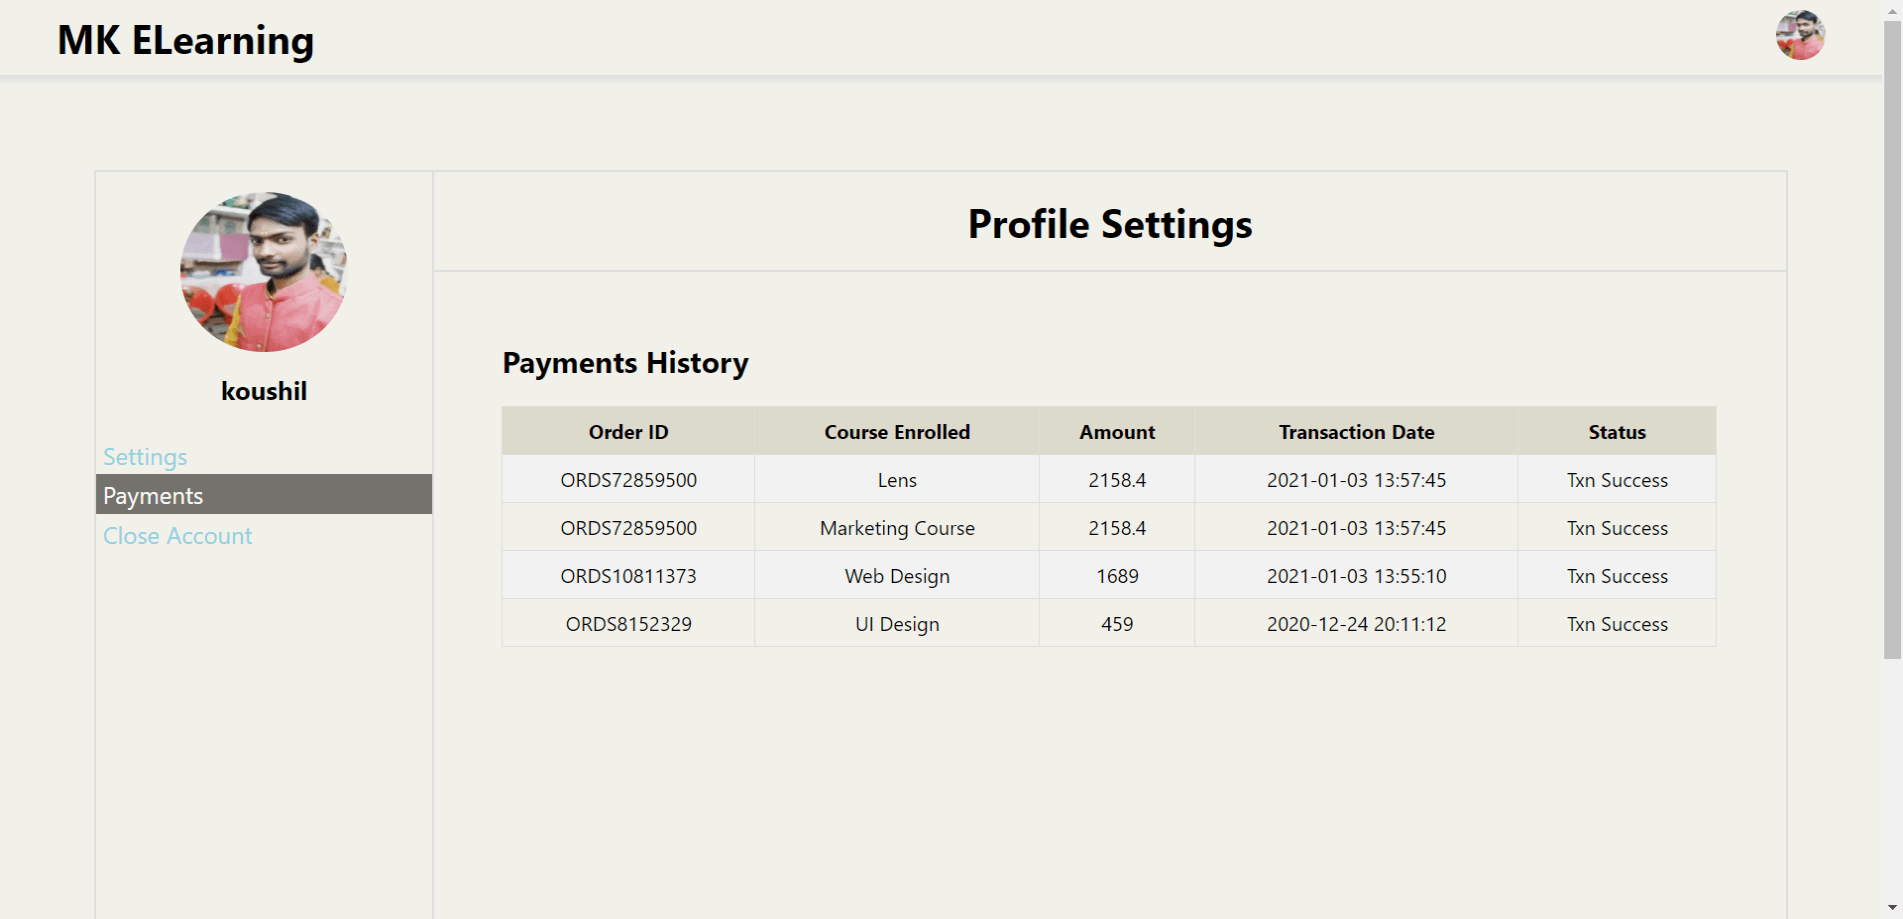Click Txn Success in Marketing Course row
1903x919 pixels.
click(1617, 528)
